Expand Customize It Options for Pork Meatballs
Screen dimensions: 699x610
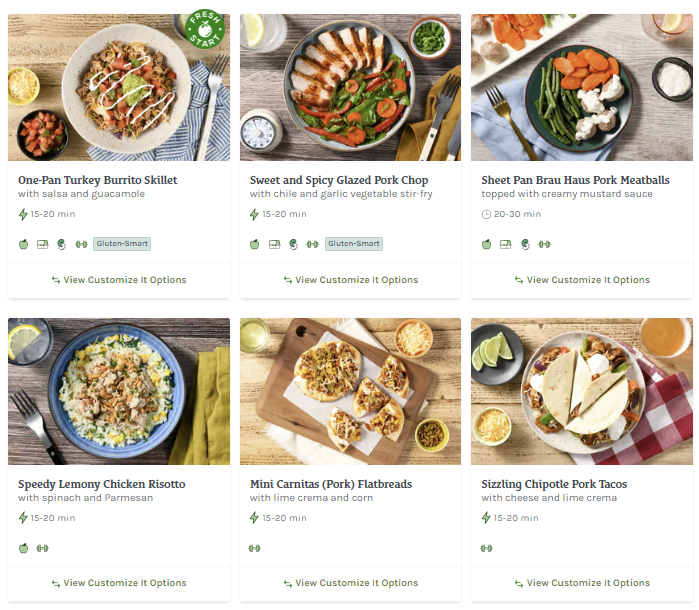(582, 280)
